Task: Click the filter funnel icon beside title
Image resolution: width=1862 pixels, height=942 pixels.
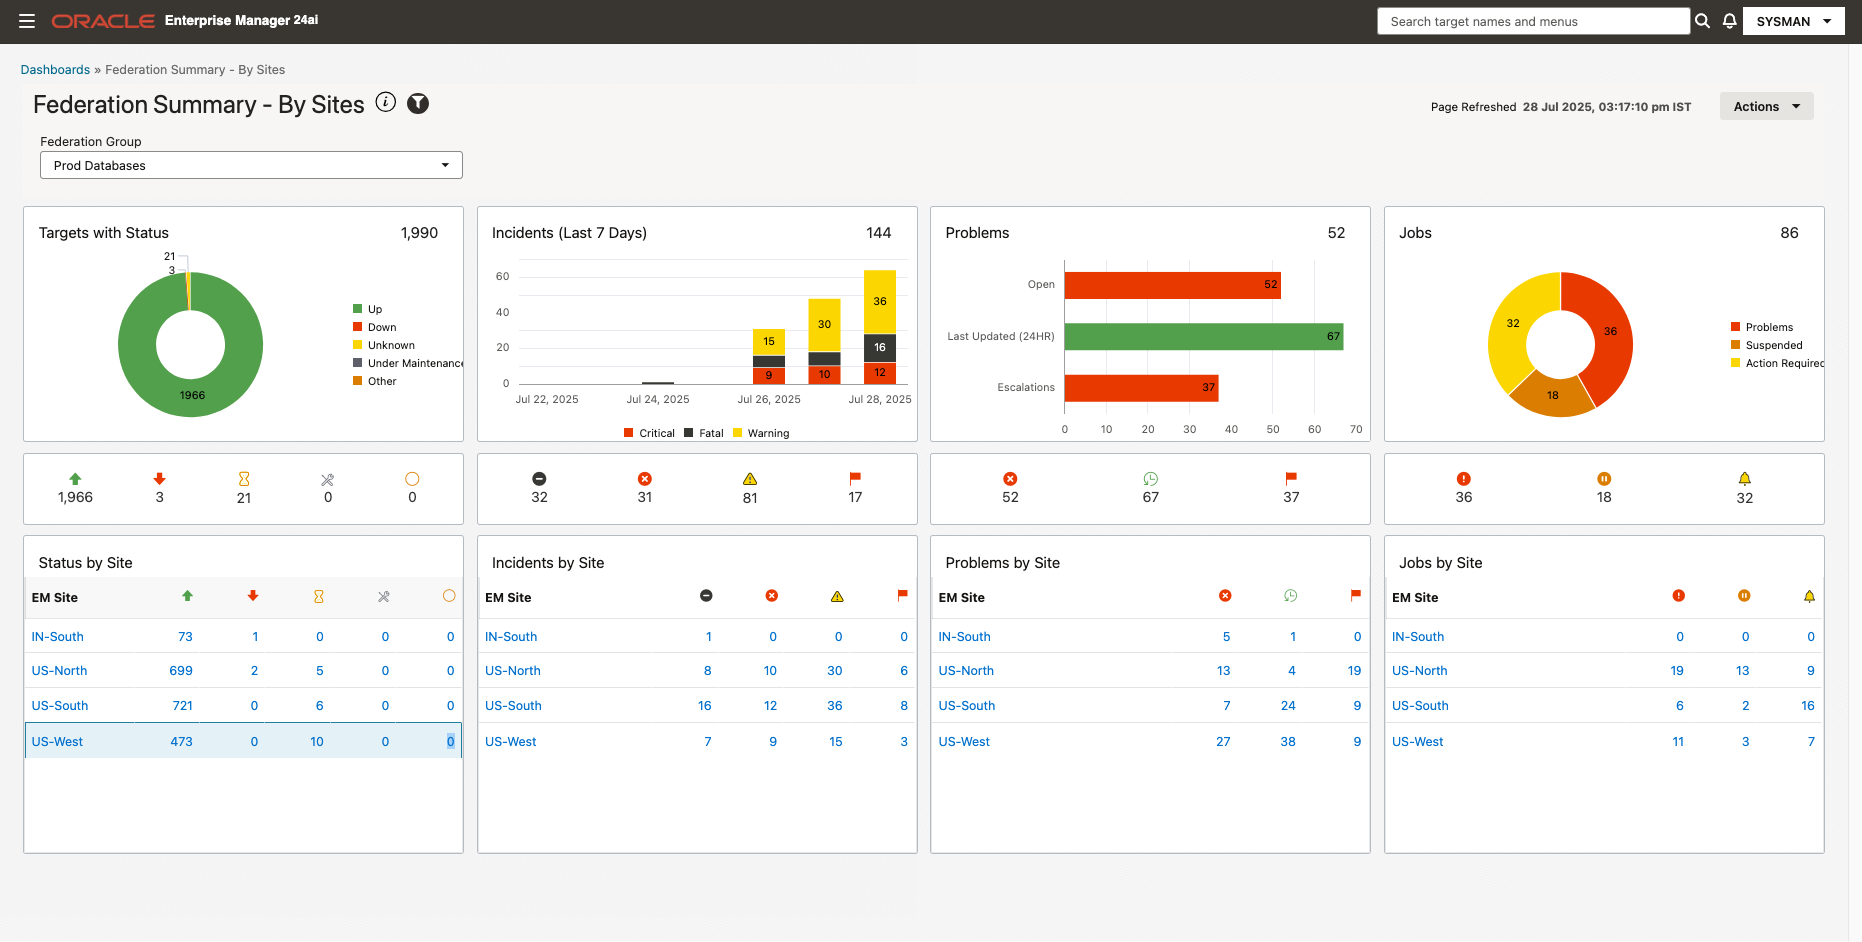Action: [x=418, y=103]
